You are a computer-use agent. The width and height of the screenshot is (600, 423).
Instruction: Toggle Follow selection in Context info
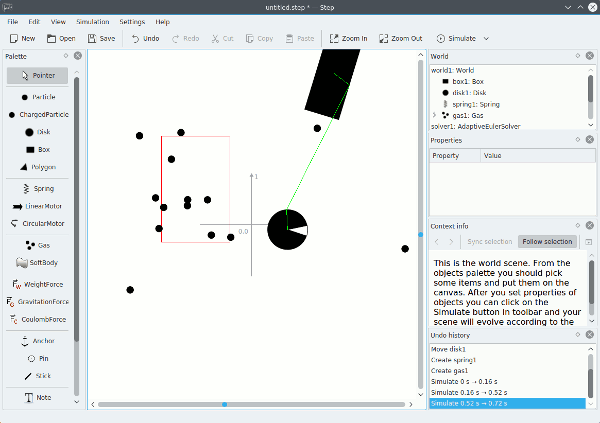coord(546,242)
